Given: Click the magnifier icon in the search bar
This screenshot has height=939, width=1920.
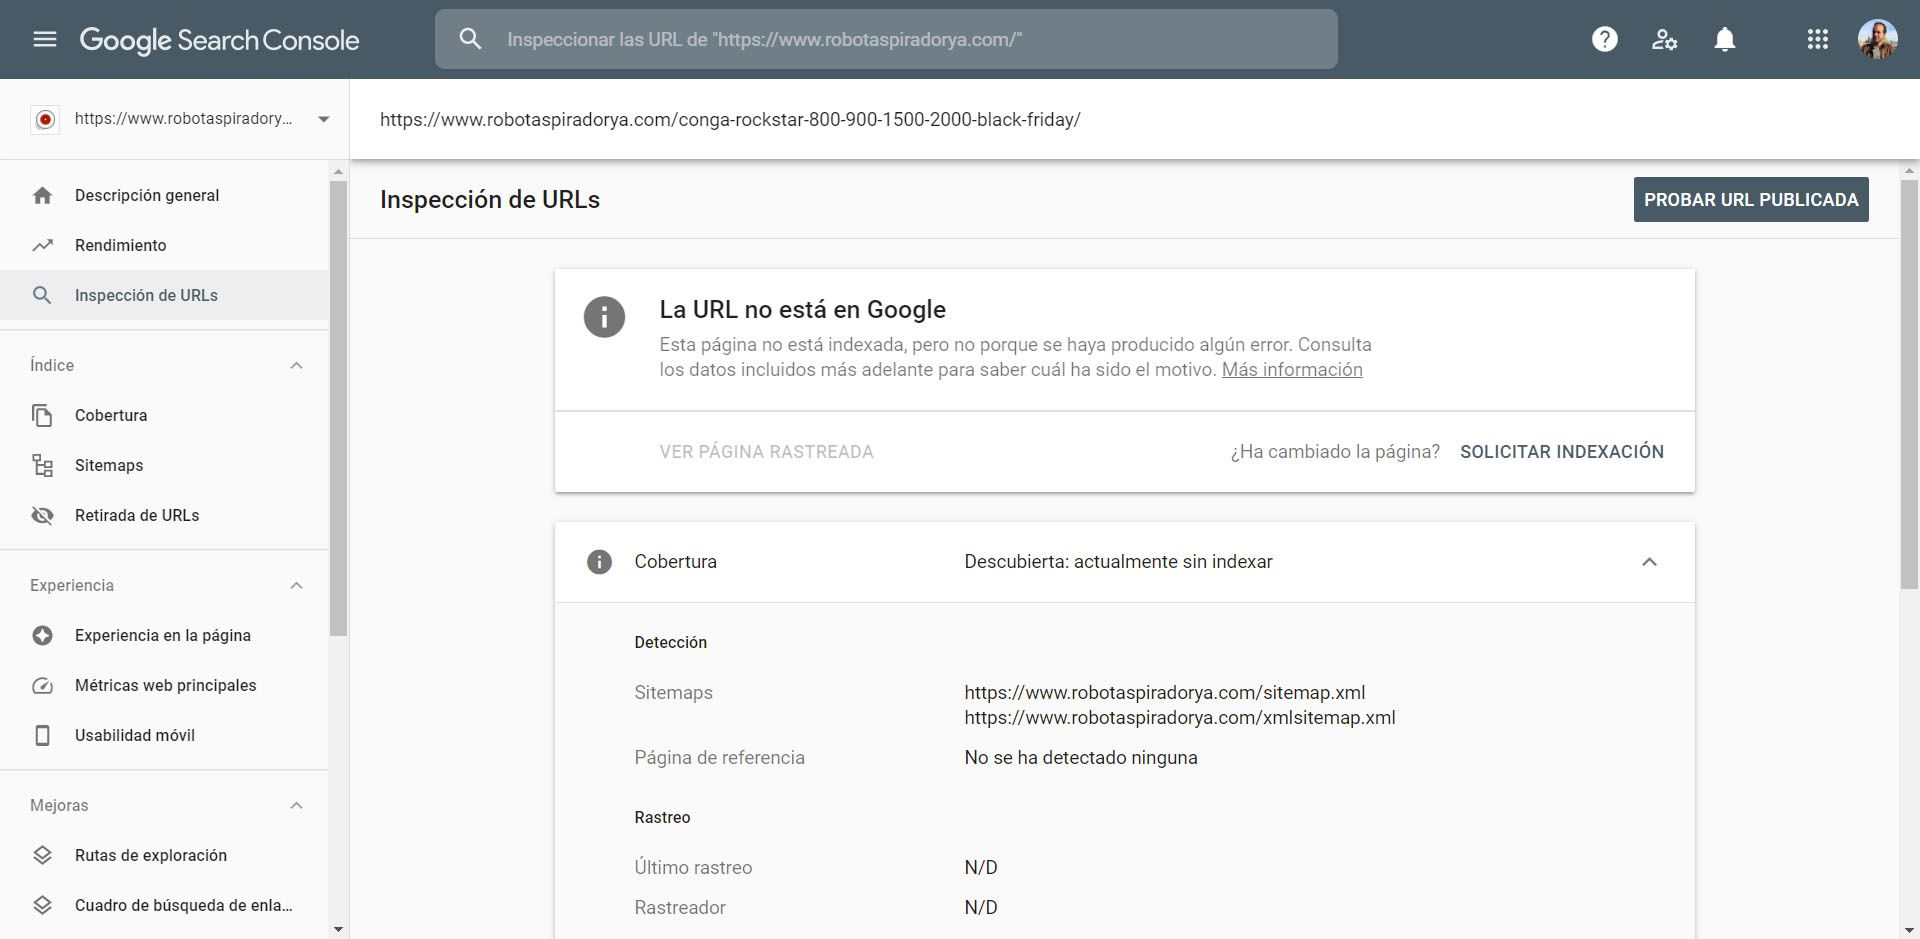Looking at the screenshot, I should [470, 39].
